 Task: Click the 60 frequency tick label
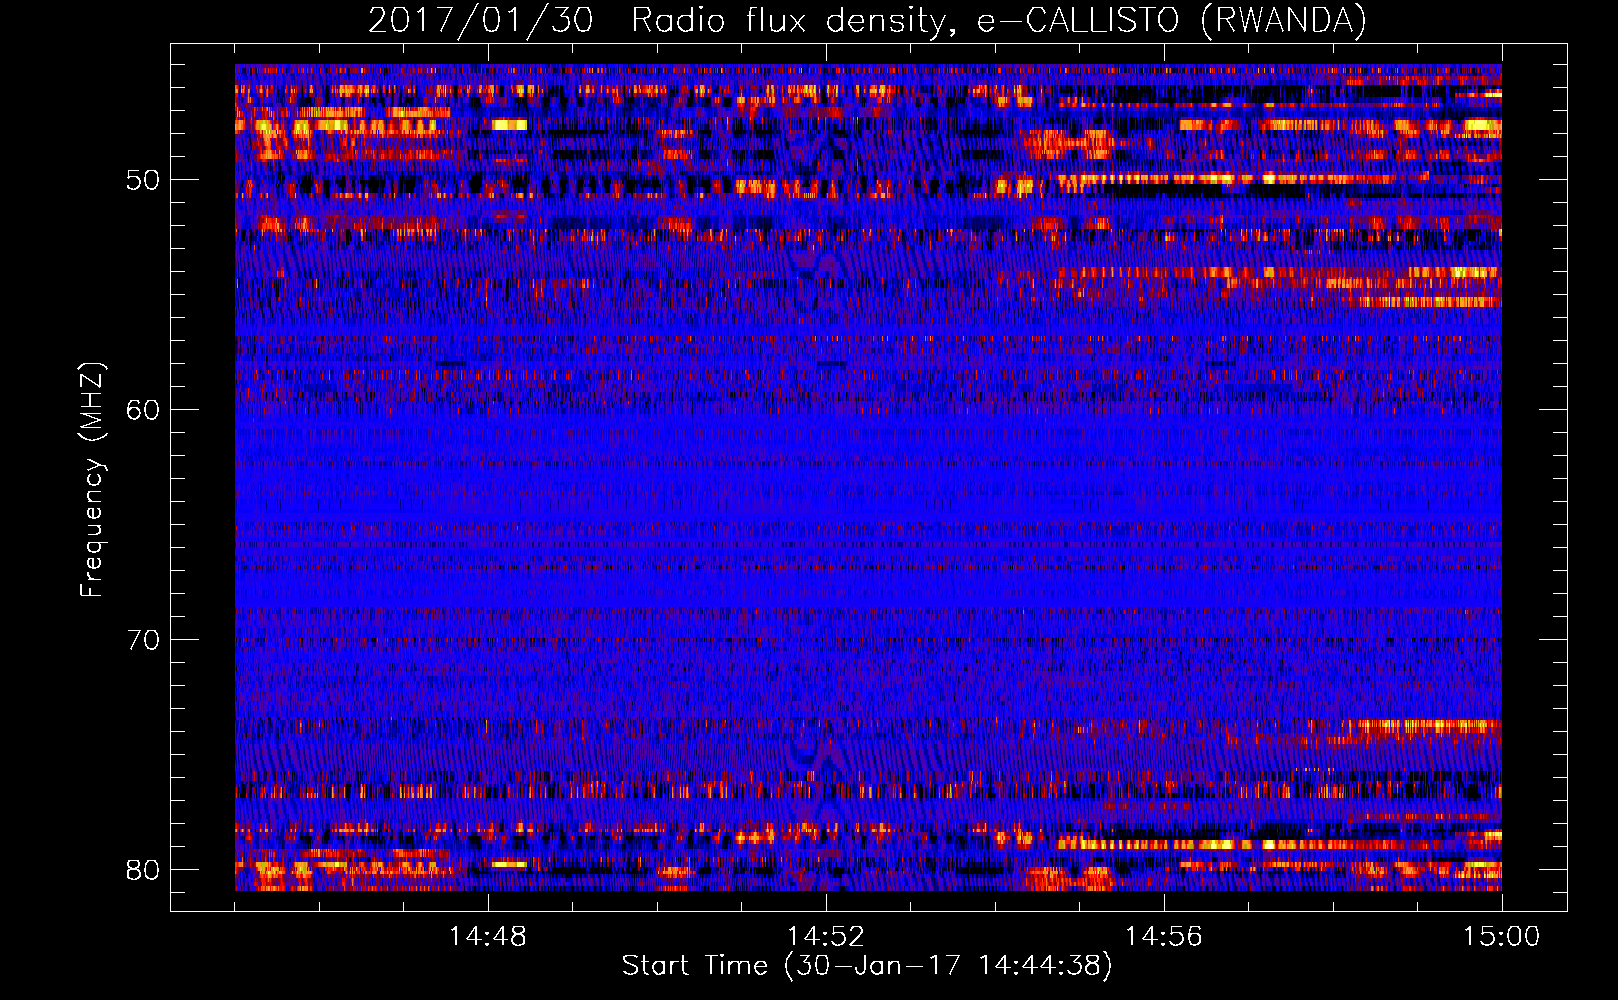click(x=143, y=410)
